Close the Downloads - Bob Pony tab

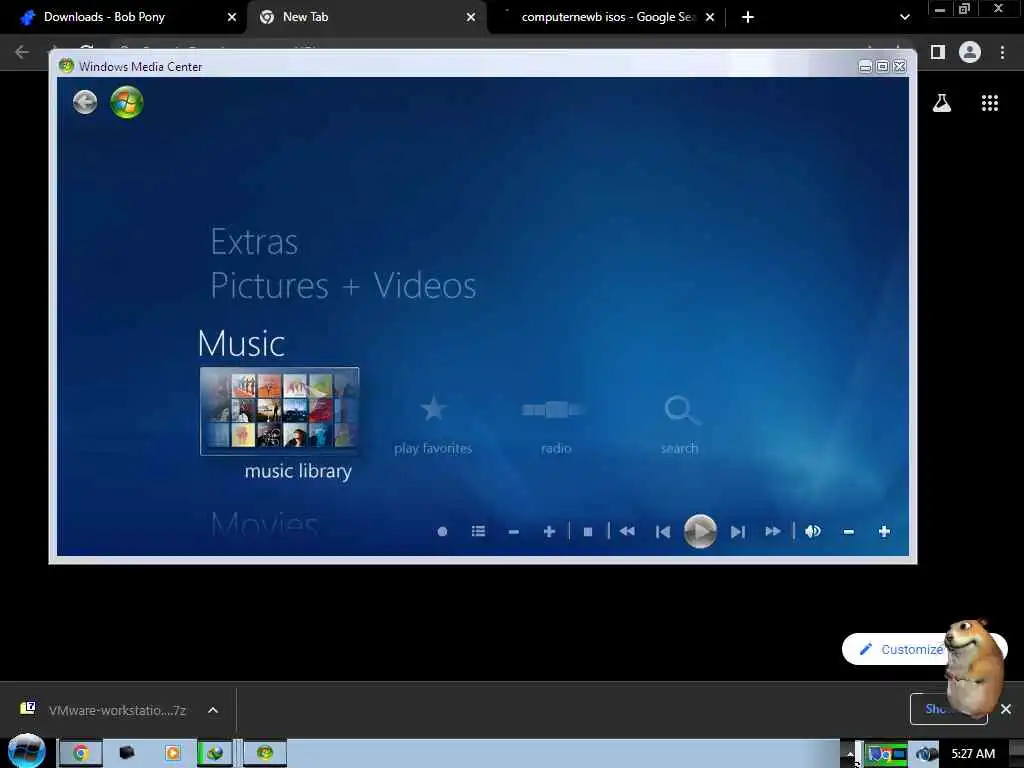click(232, 17)
